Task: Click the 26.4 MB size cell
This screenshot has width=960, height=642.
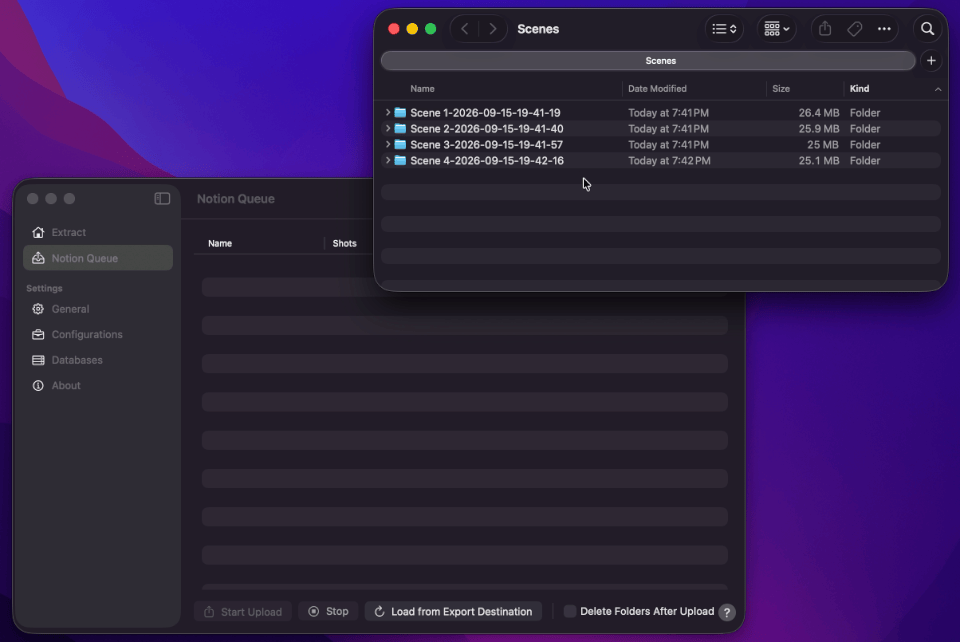Action: 819,113
